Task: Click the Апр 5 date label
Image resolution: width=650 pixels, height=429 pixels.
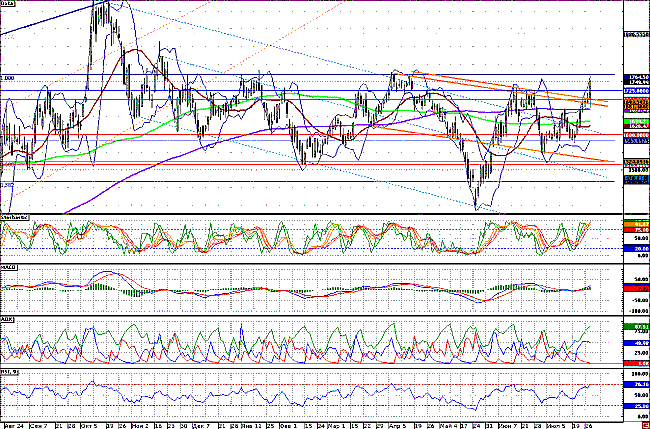Action: (398, 426)
